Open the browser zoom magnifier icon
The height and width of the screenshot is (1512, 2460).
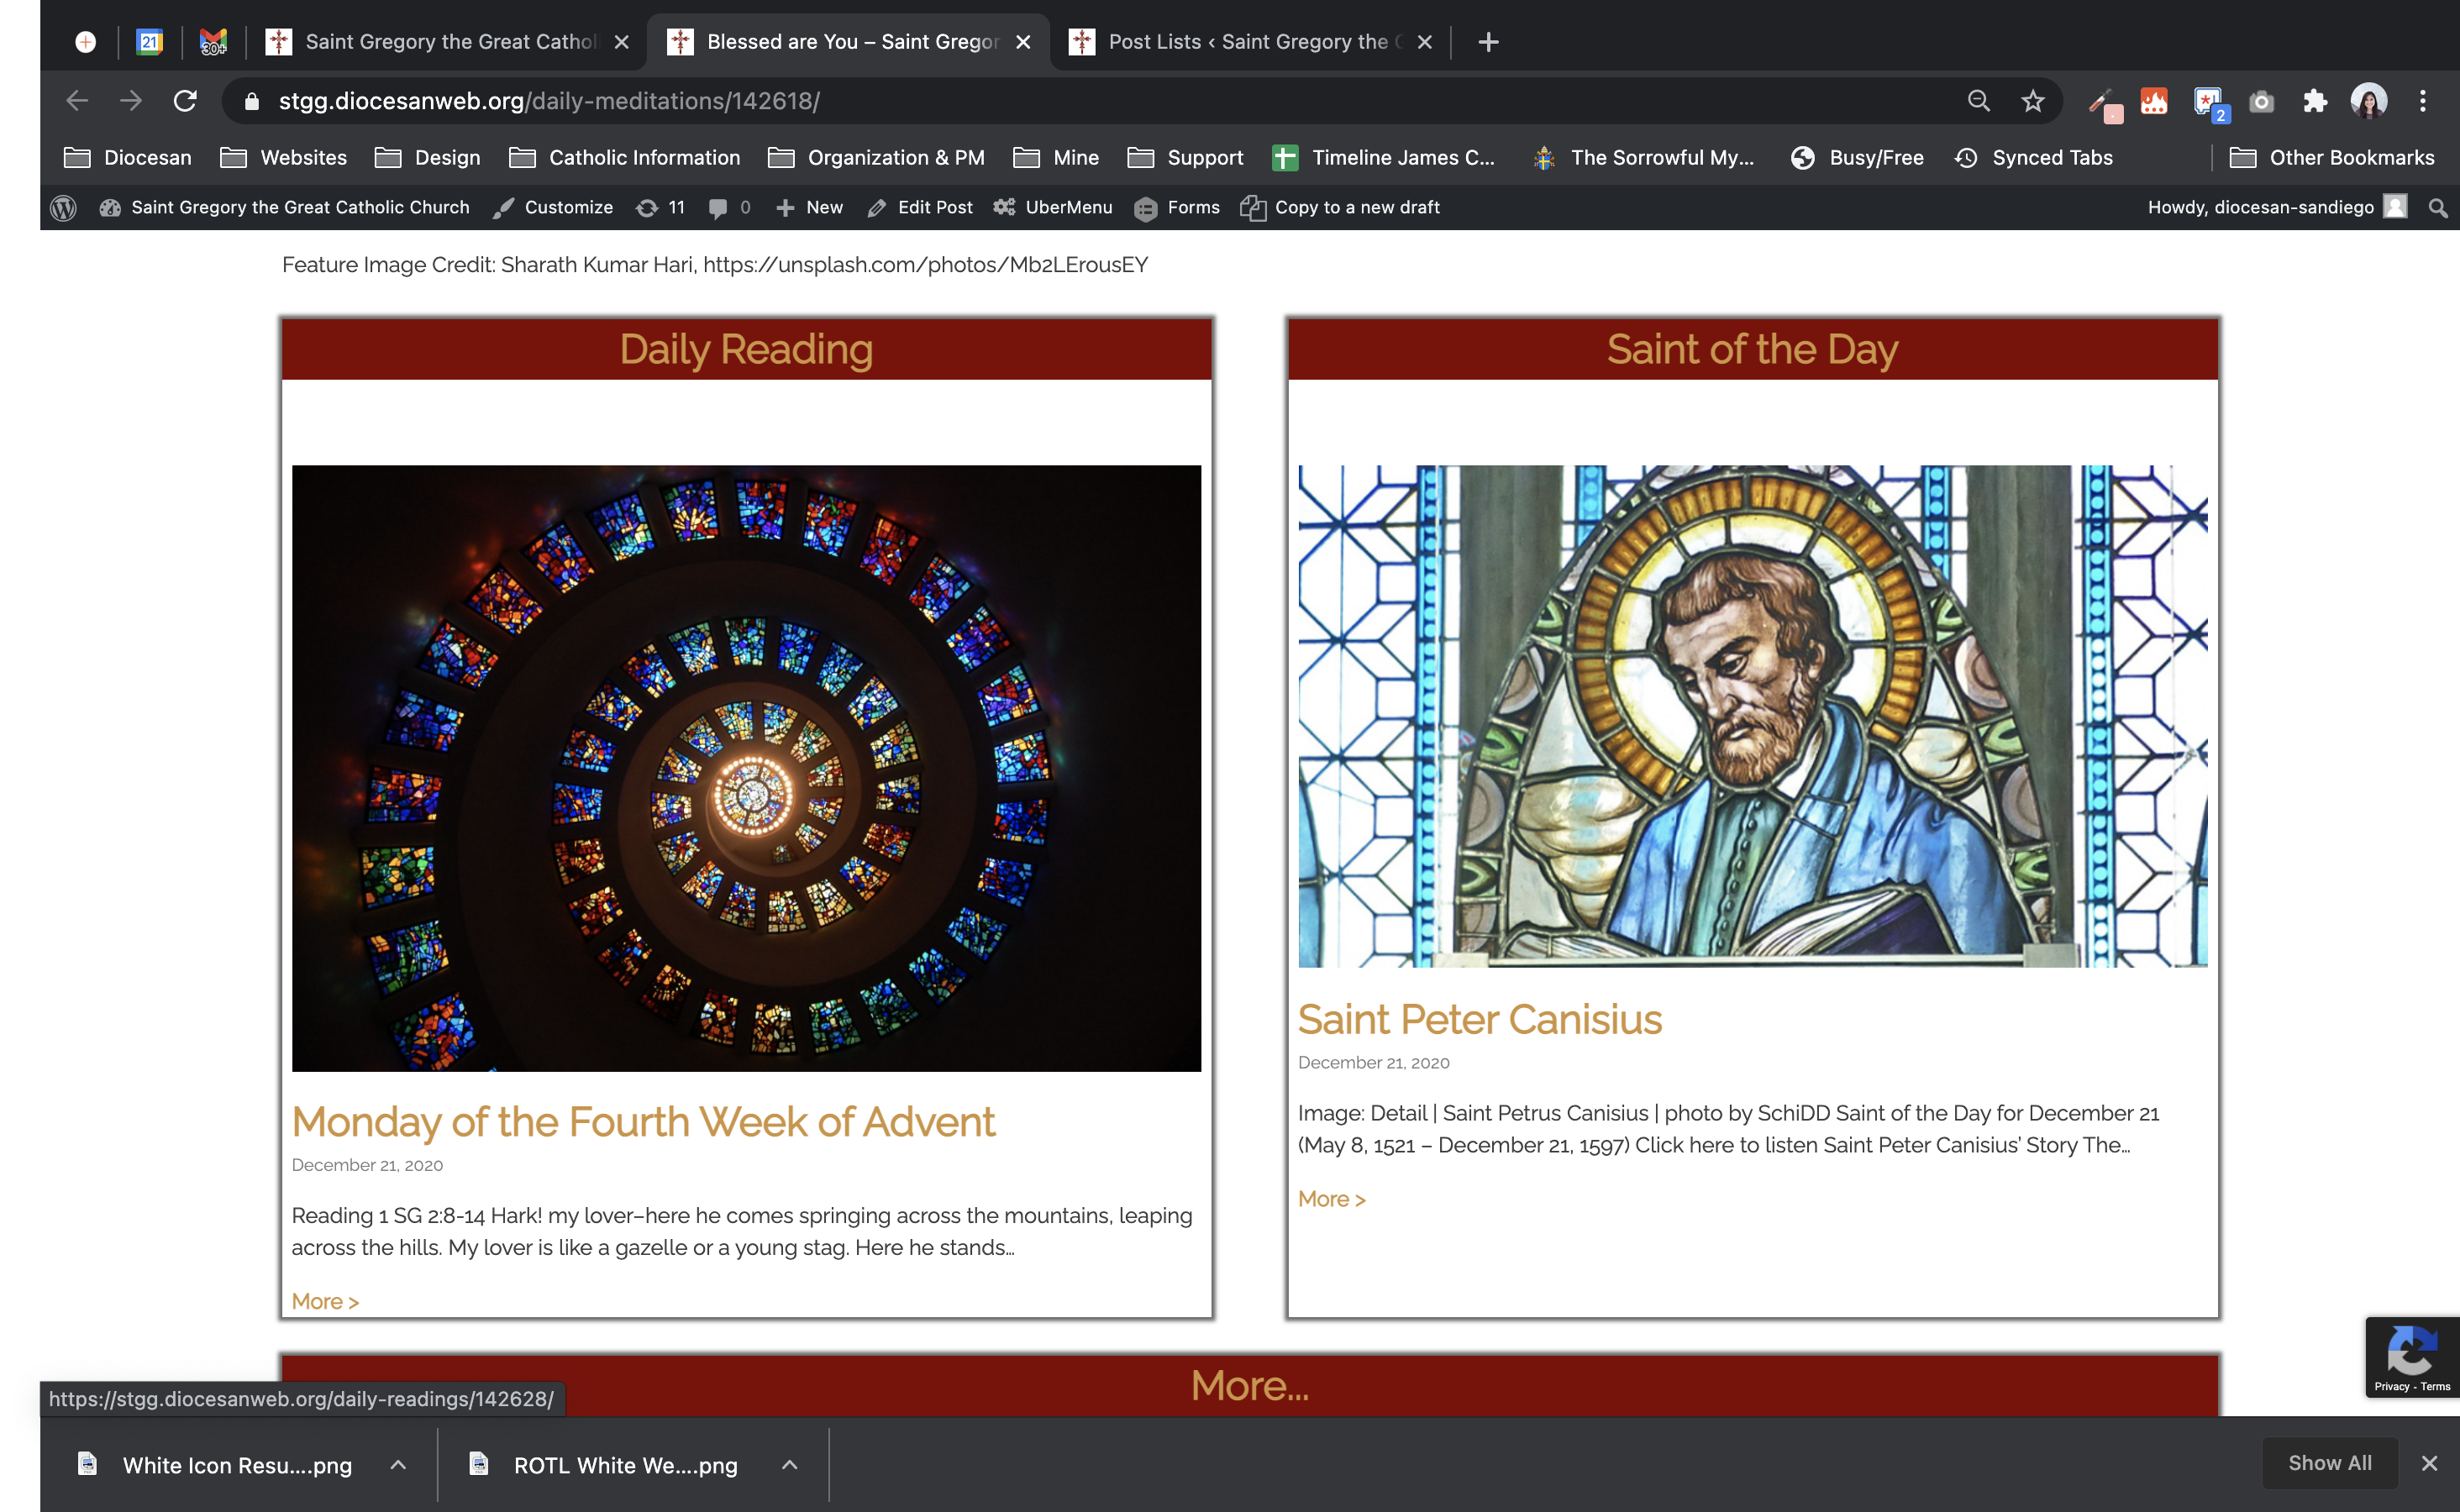coord(1978,101)
